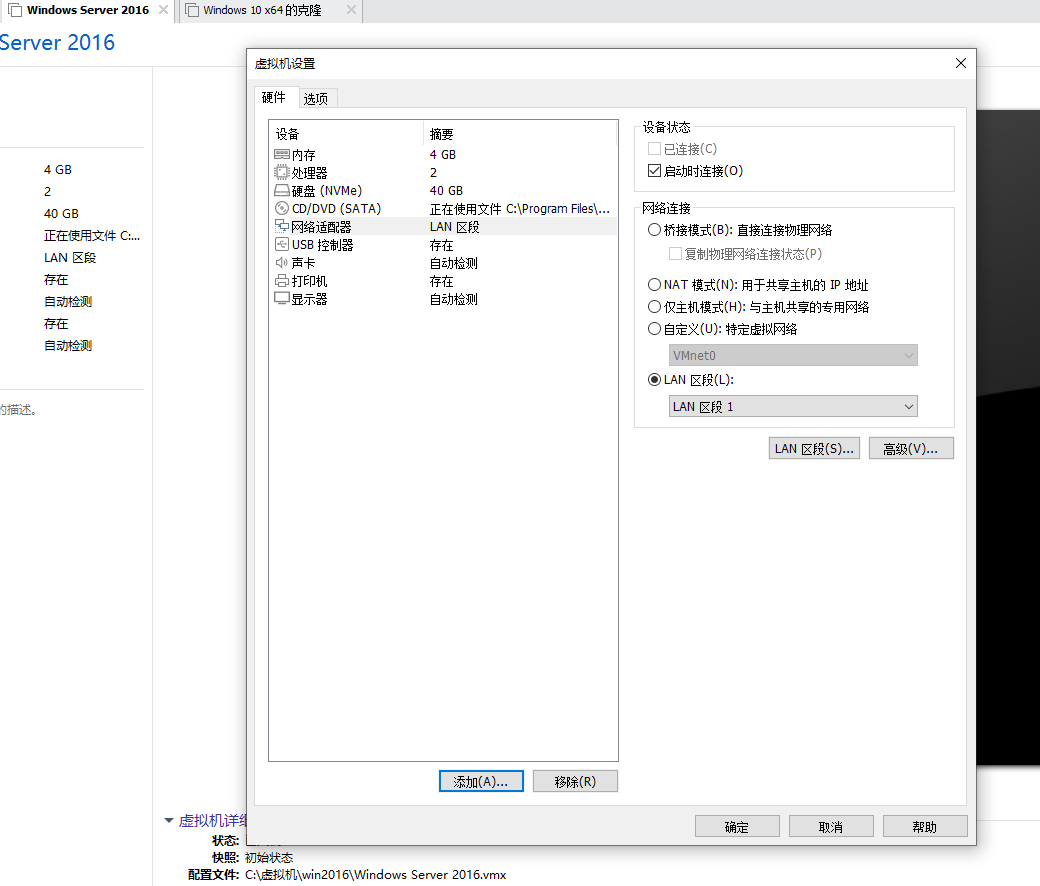Screen dimensions: 1040x886
Task: Close the Windows 10 x64 的克隆 tab
Action: click(x=352, y=10)
